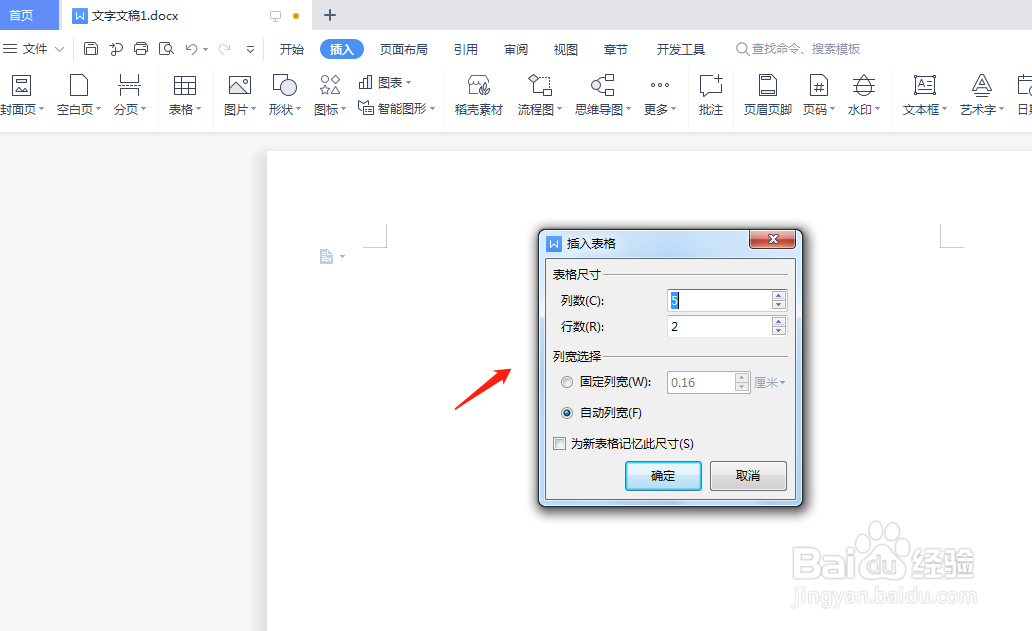Image resolution: width=1032 pixels, height=631 pixels.
Task: Confirm table insertion with 确定
Action: tap(663, 476)
